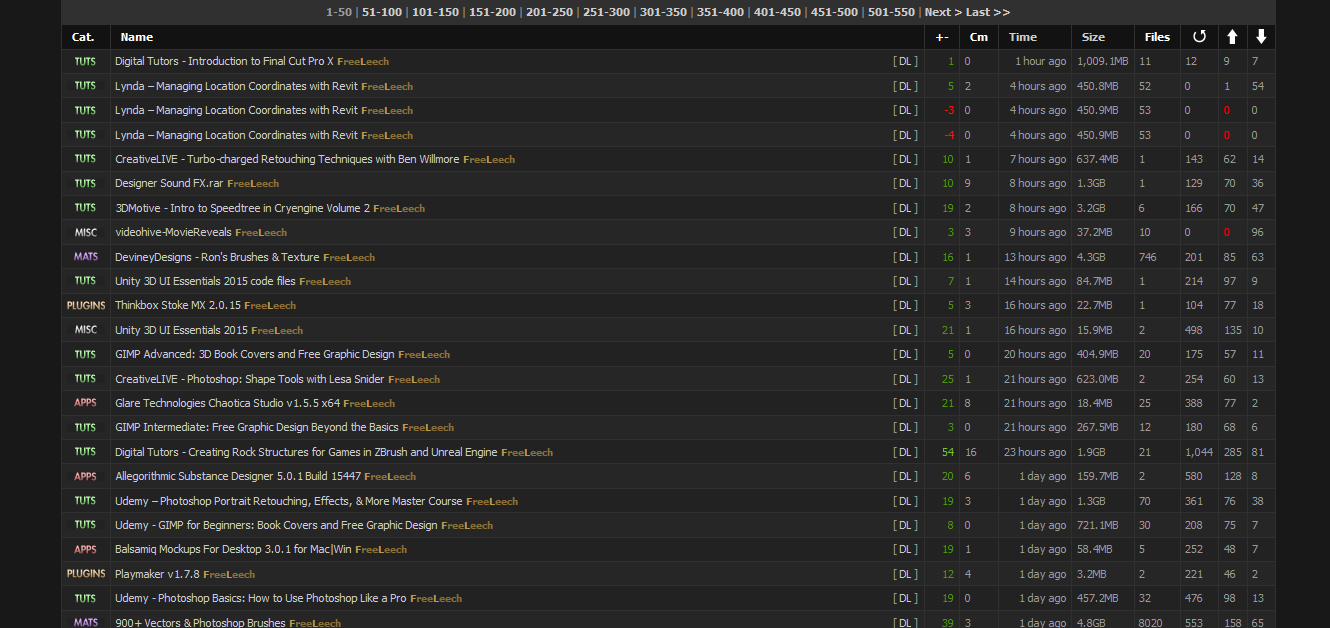1330x628 pixels.
Task: Select APPS category icon beside Balsamiq Mockups
Action: [x=85, y=549]
